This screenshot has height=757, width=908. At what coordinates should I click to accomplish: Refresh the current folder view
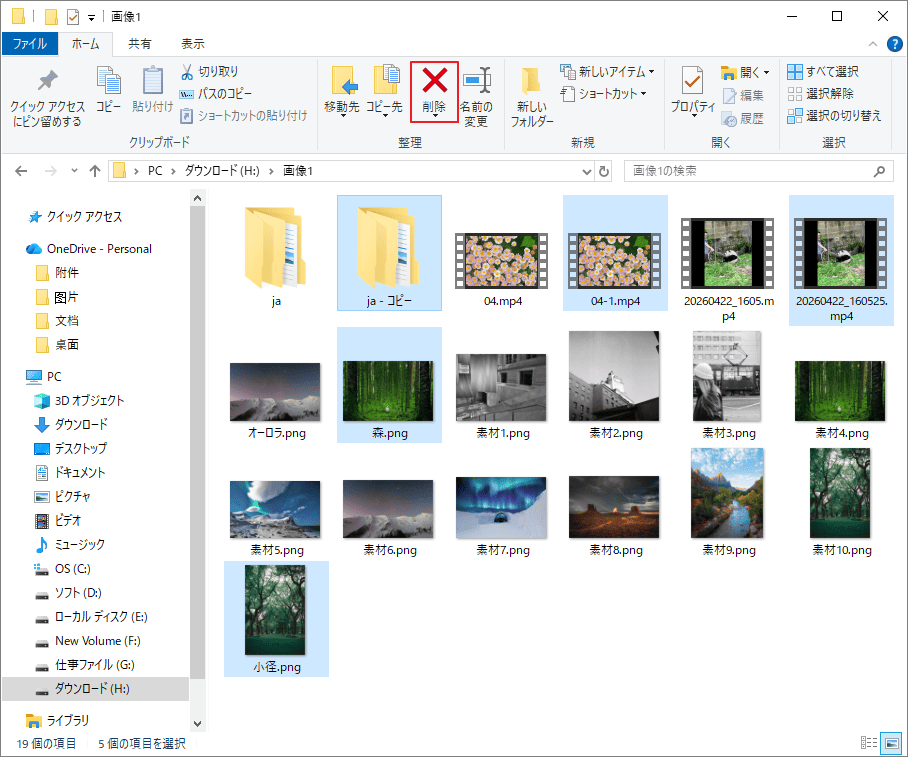[x=603, y=171]
